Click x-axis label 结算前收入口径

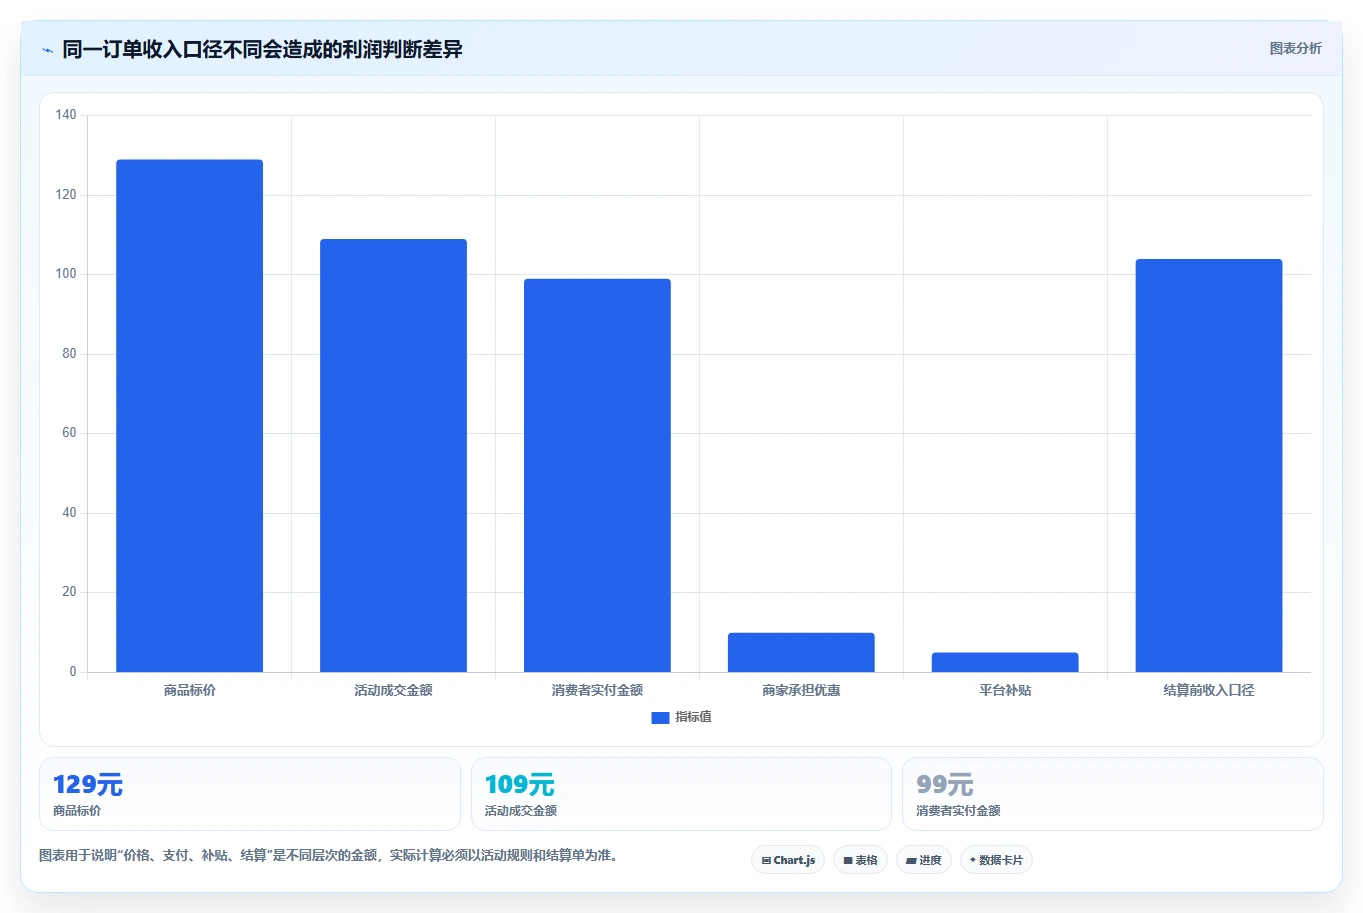point(1209,690)
